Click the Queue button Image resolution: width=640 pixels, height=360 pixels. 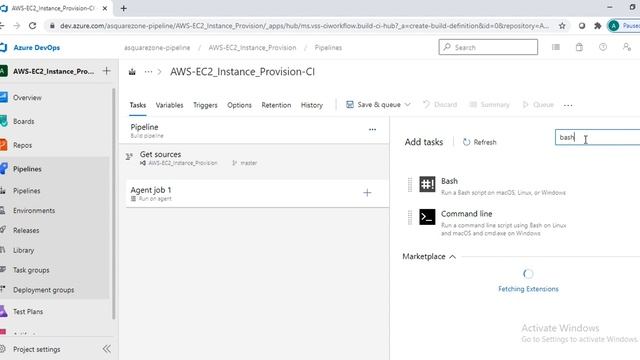click(x=538, y=105)
